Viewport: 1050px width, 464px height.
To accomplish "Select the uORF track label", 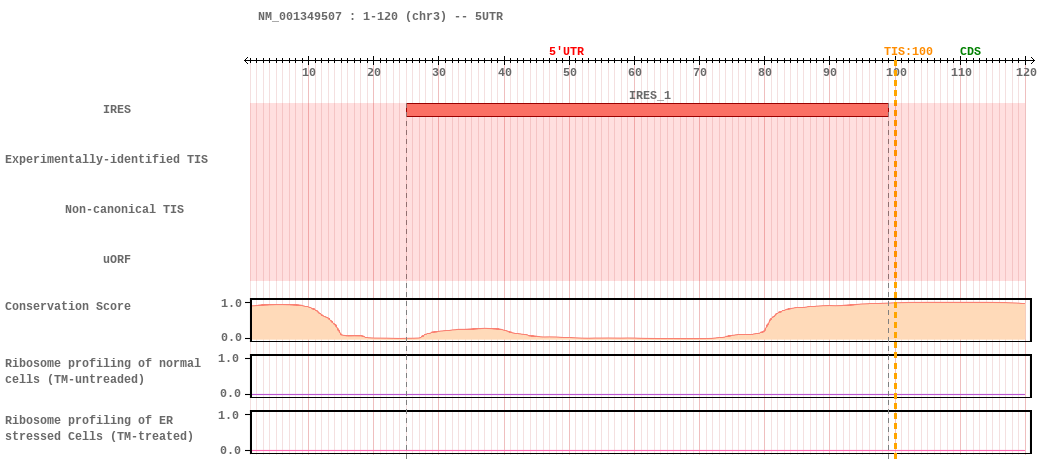I will coord(117,260).
